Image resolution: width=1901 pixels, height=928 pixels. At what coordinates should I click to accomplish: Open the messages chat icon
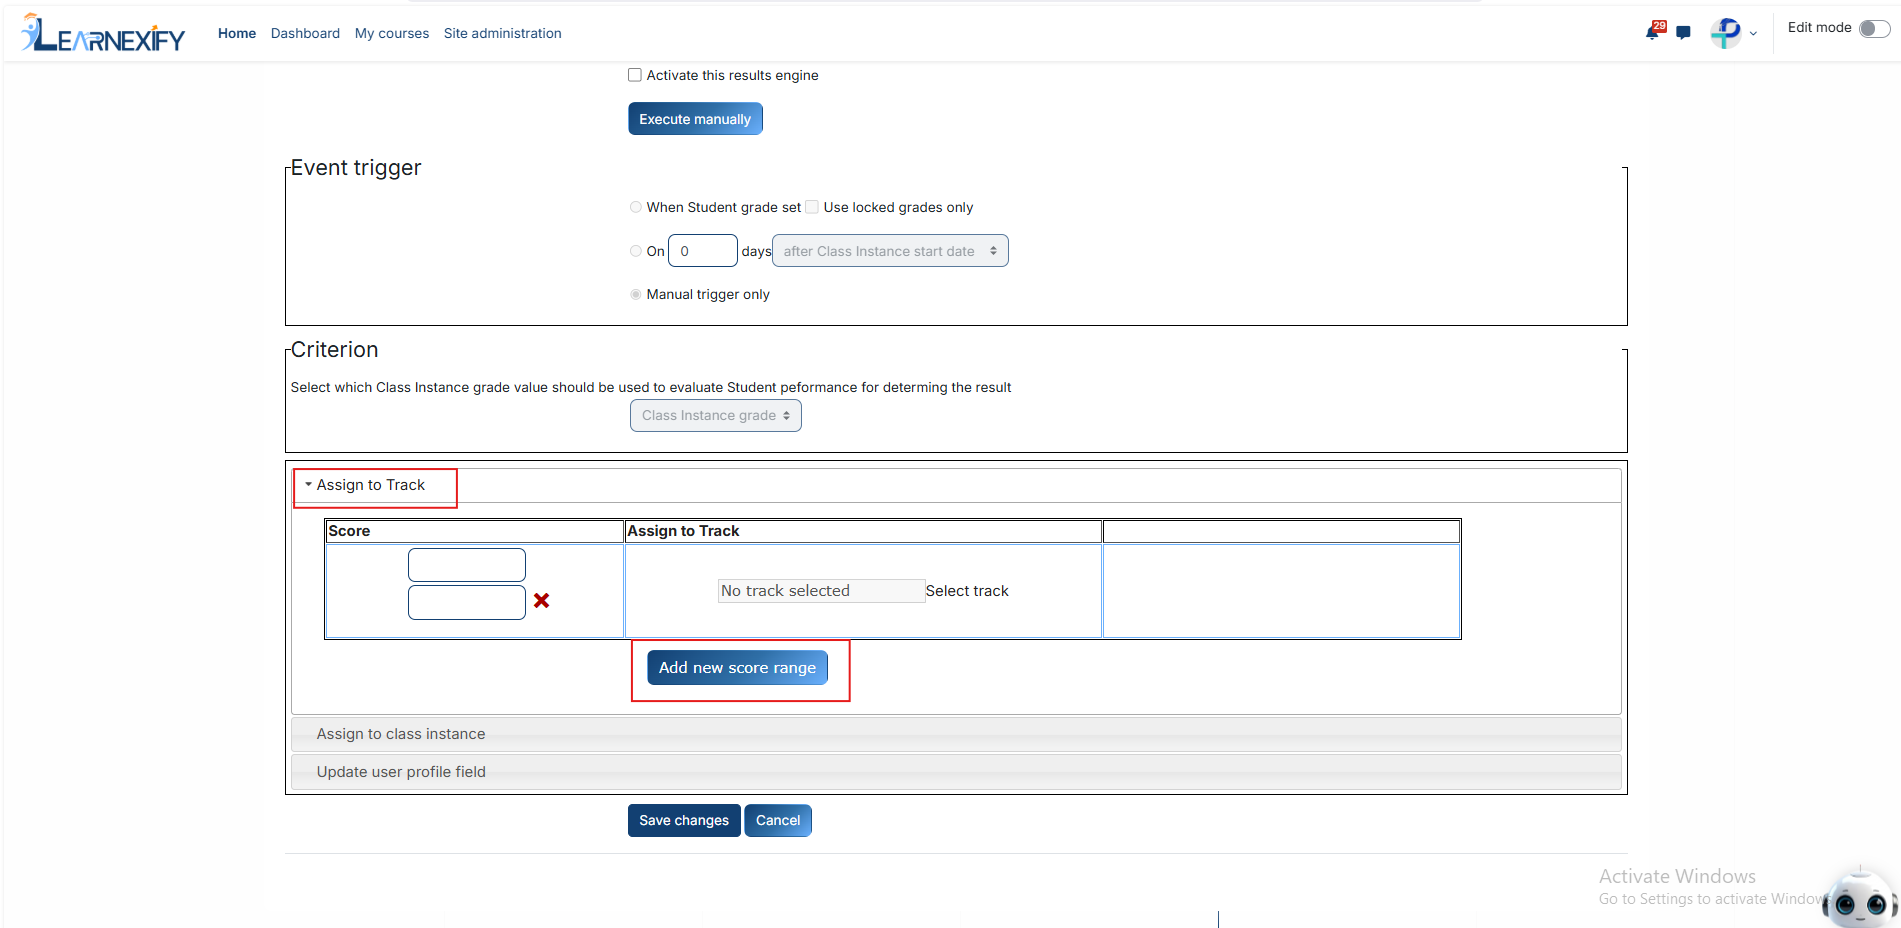(x=1684, y=33)
